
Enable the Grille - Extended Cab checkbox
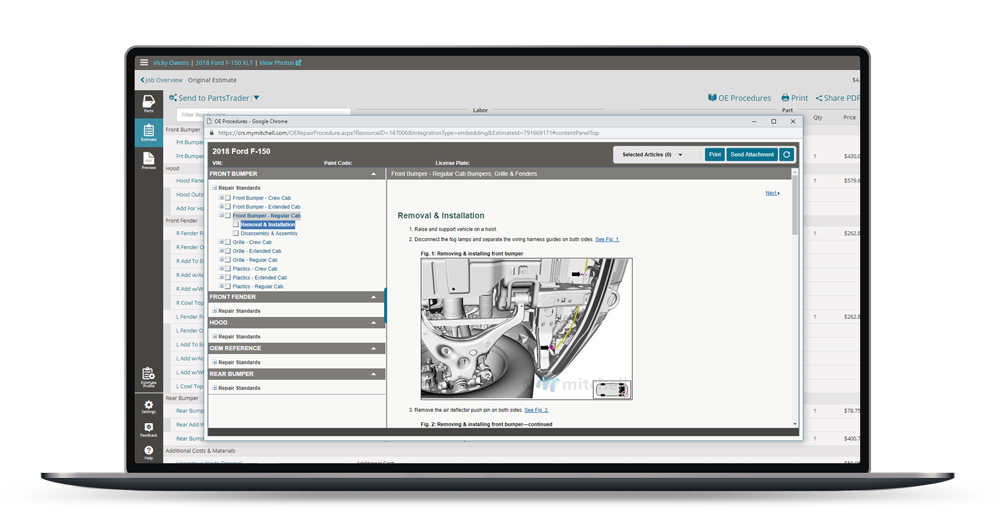(228, 251)
